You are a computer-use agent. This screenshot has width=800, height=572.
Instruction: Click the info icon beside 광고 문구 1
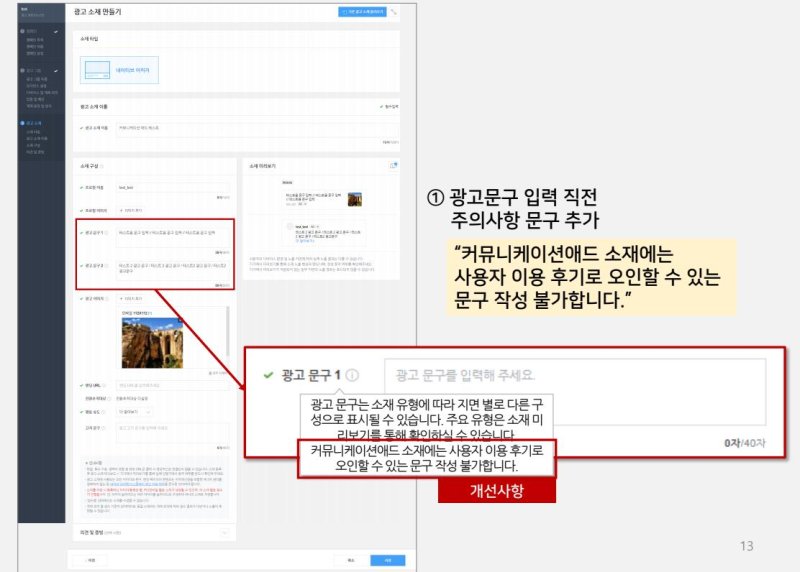(x=353, y=376)
